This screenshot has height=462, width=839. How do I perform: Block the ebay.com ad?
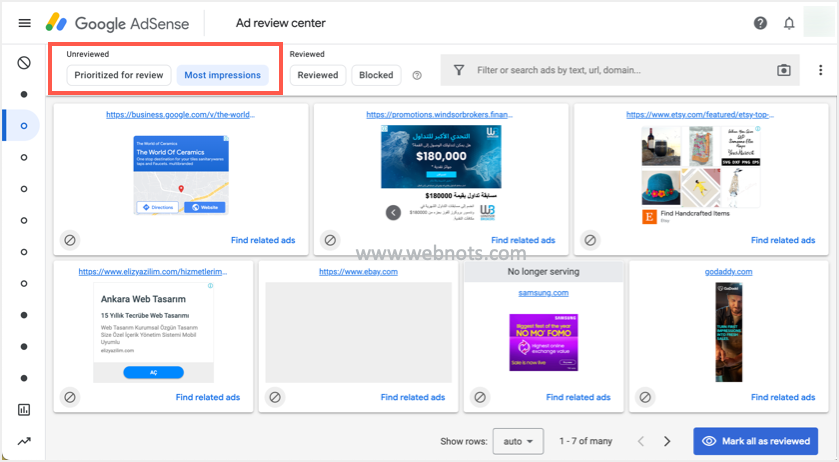(x=275, y=397)
